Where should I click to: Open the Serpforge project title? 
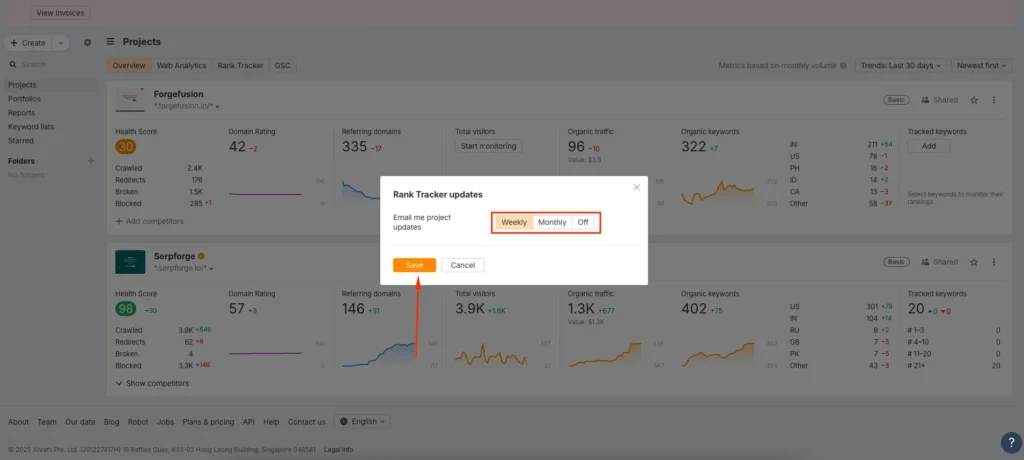point(174,256)
